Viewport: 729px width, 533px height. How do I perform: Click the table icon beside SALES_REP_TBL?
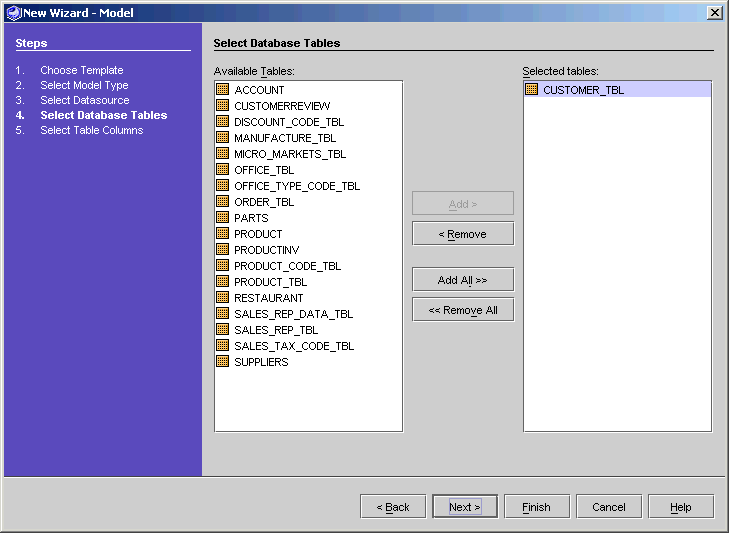point(223,329)
